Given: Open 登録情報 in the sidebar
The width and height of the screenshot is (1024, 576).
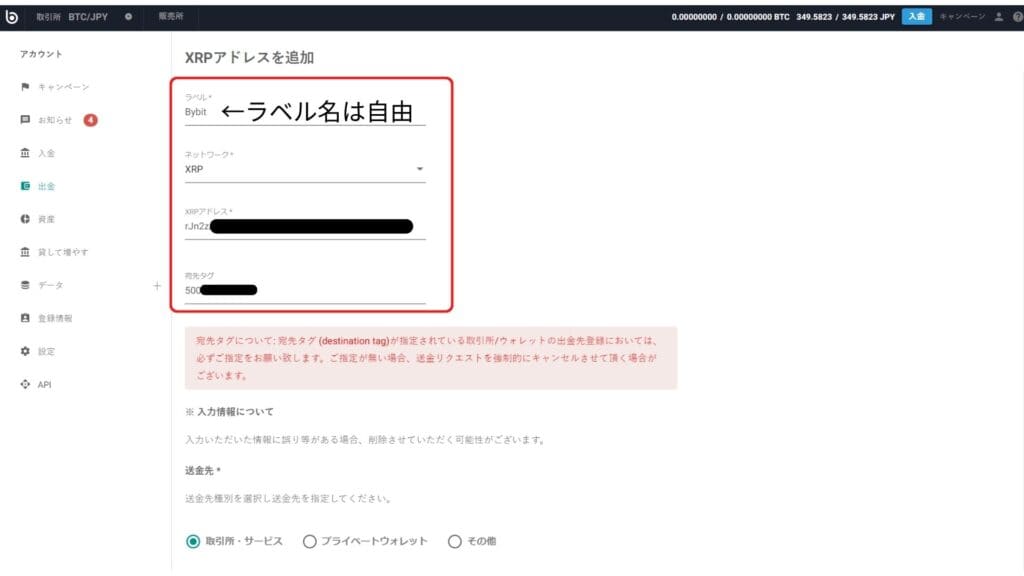Looking at the screenshot, I should coord(55,319).
